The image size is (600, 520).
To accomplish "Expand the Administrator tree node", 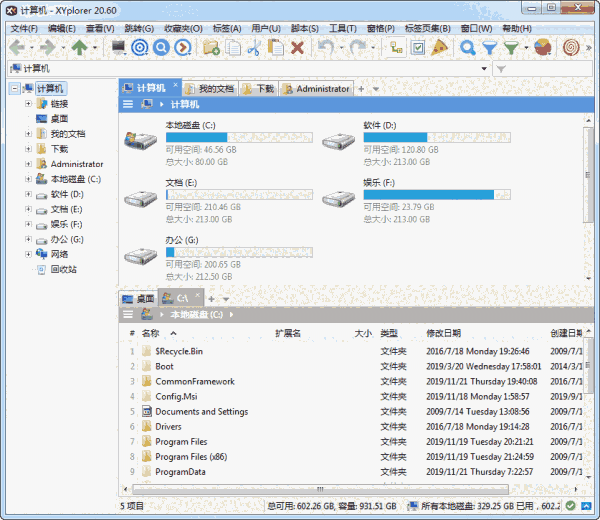I will pyautogui.click(x=28, y=164).
